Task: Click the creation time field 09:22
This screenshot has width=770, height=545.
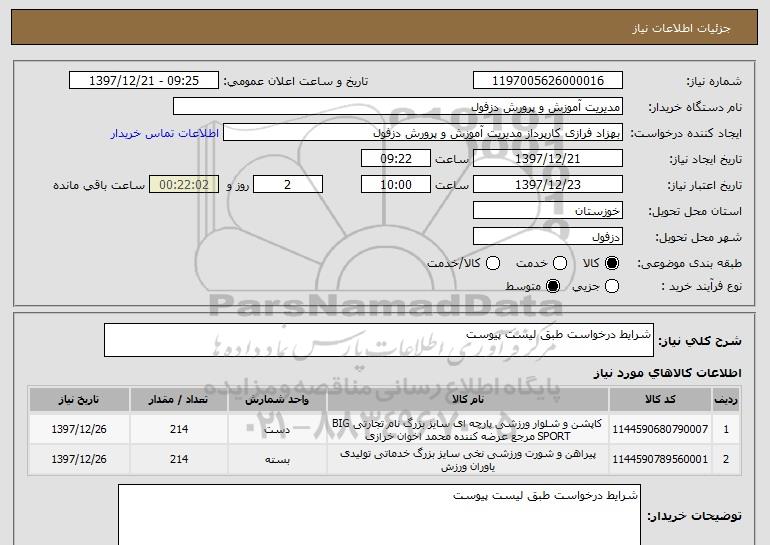Action: coord(396,159)
